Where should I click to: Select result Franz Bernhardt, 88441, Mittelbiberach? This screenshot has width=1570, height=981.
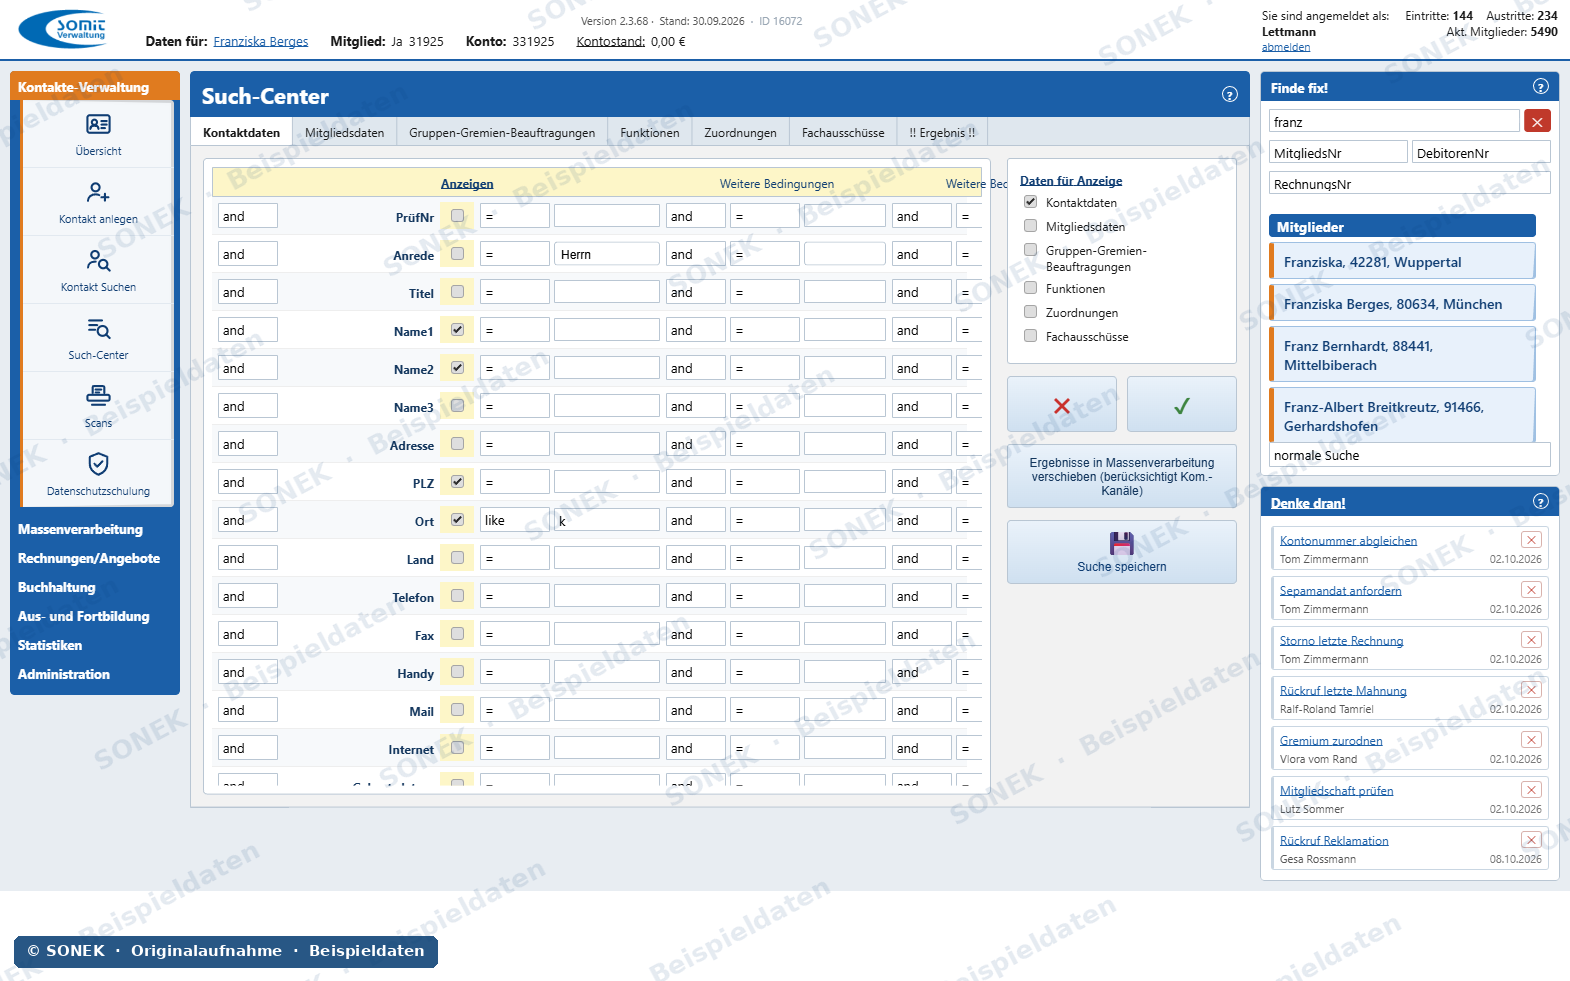(x=1402, y=355)
